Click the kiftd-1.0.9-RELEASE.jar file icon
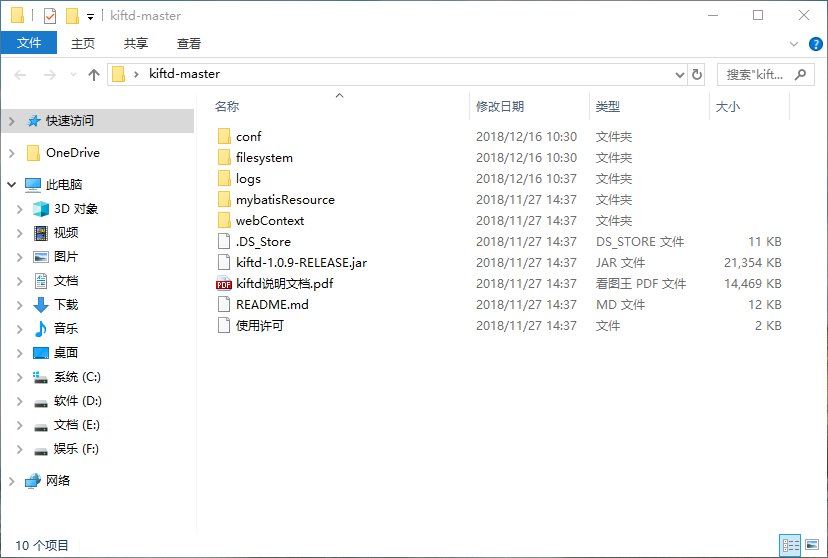 pos(224,262)
